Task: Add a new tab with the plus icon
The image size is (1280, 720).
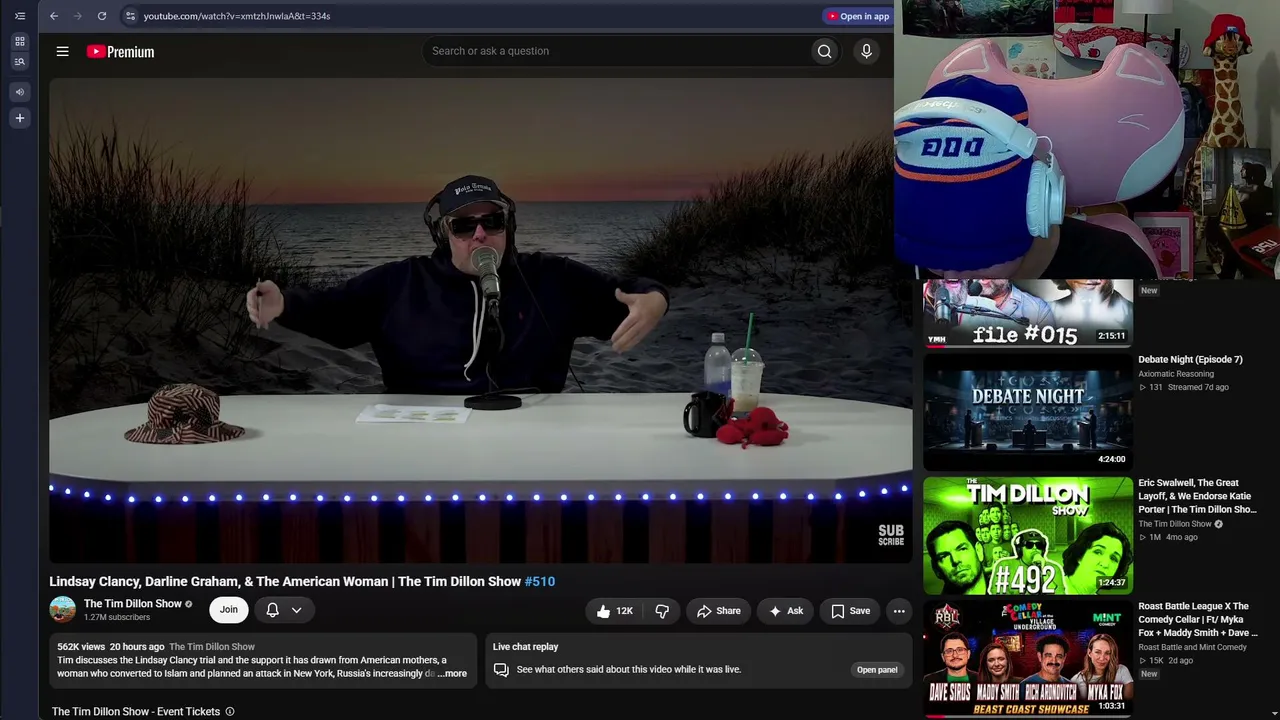Action: pyautogui.click(x=19, y=118)
